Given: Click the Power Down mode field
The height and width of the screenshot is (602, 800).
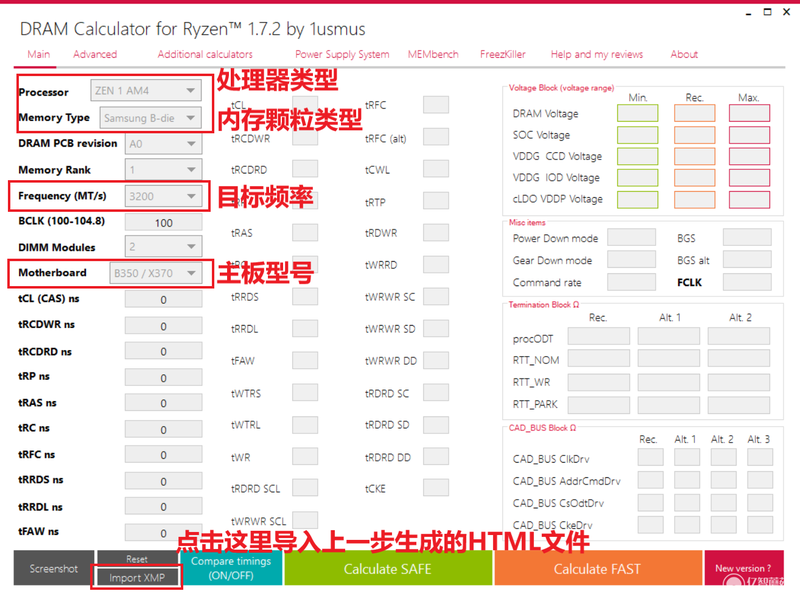Looking at the screenshot, I should [632, 237].
